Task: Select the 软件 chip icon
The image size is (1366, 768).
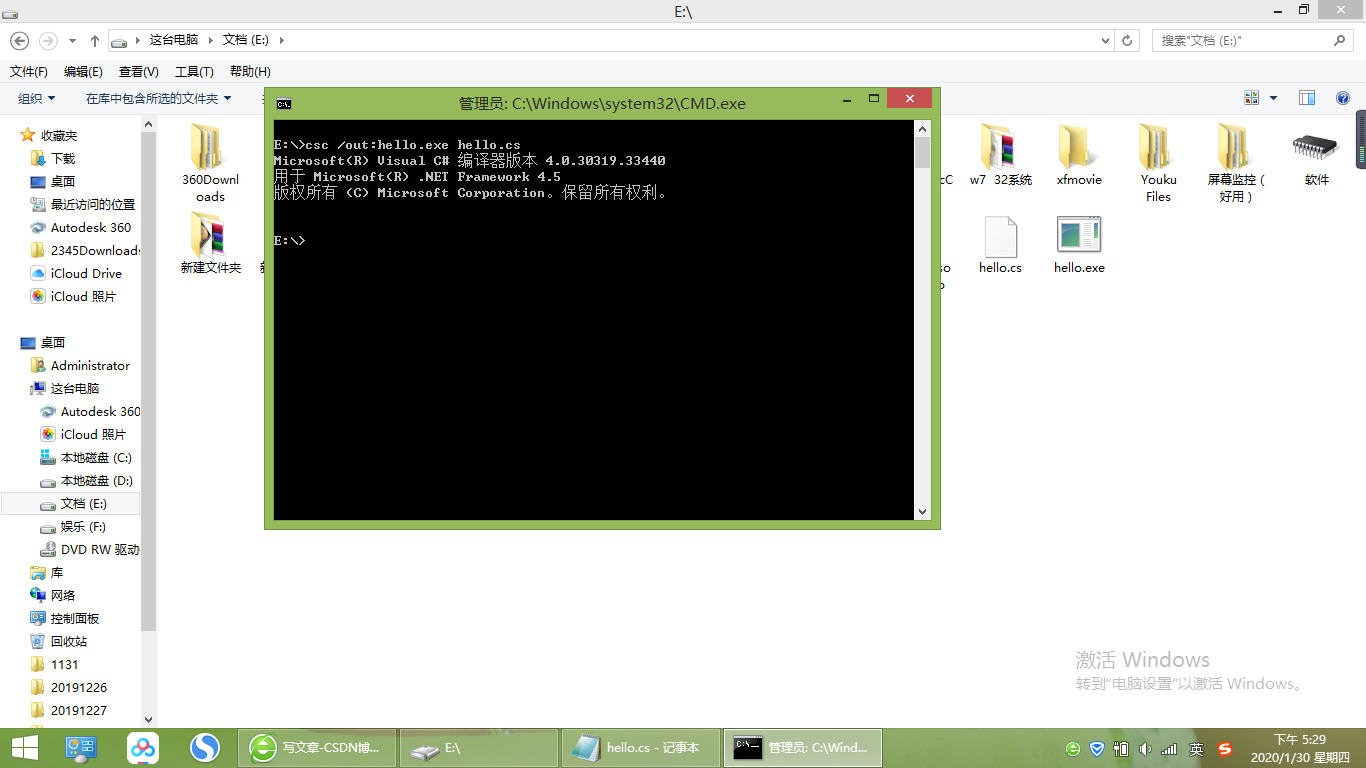Action: (x=1316, y=147)
